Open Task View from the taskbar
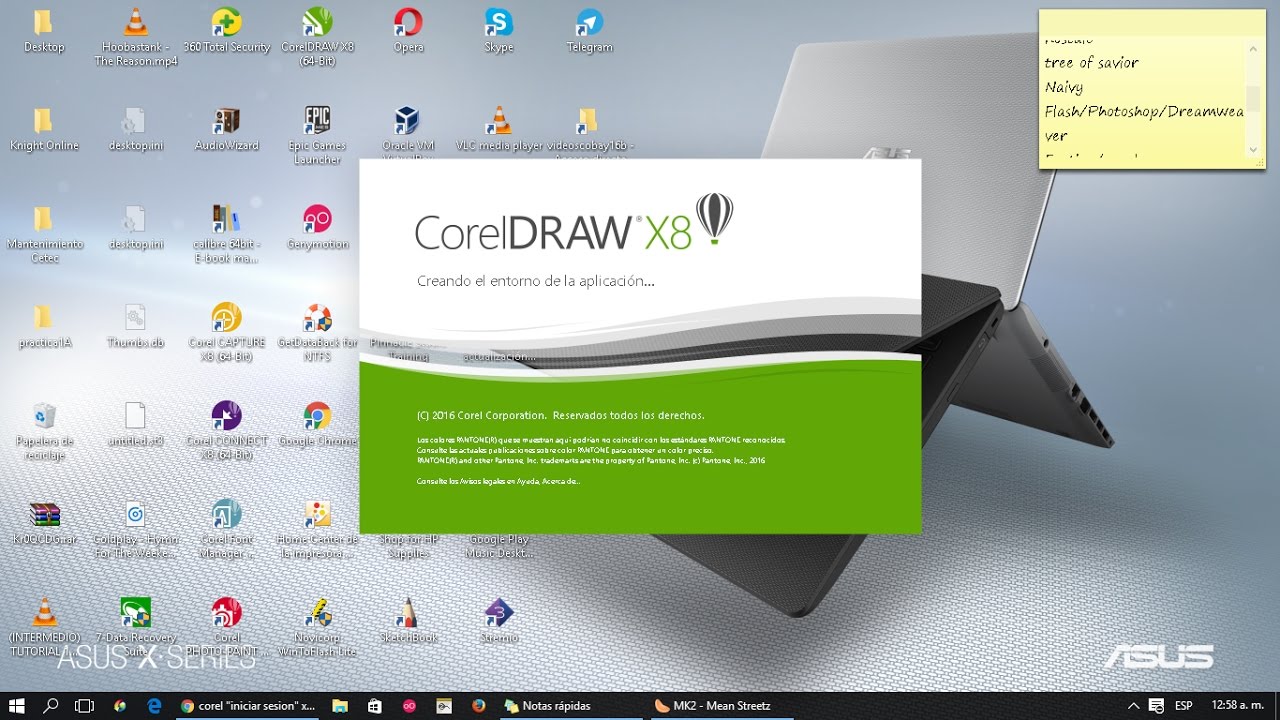 coord(85,705)
